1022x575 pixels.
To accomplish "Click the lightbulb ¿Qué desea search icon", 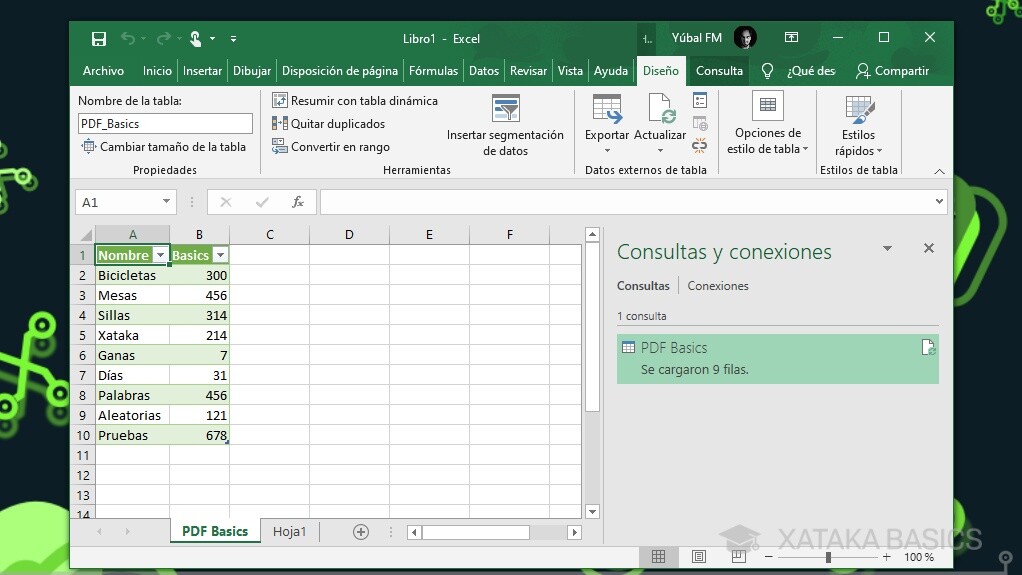I will click(767, 70).
